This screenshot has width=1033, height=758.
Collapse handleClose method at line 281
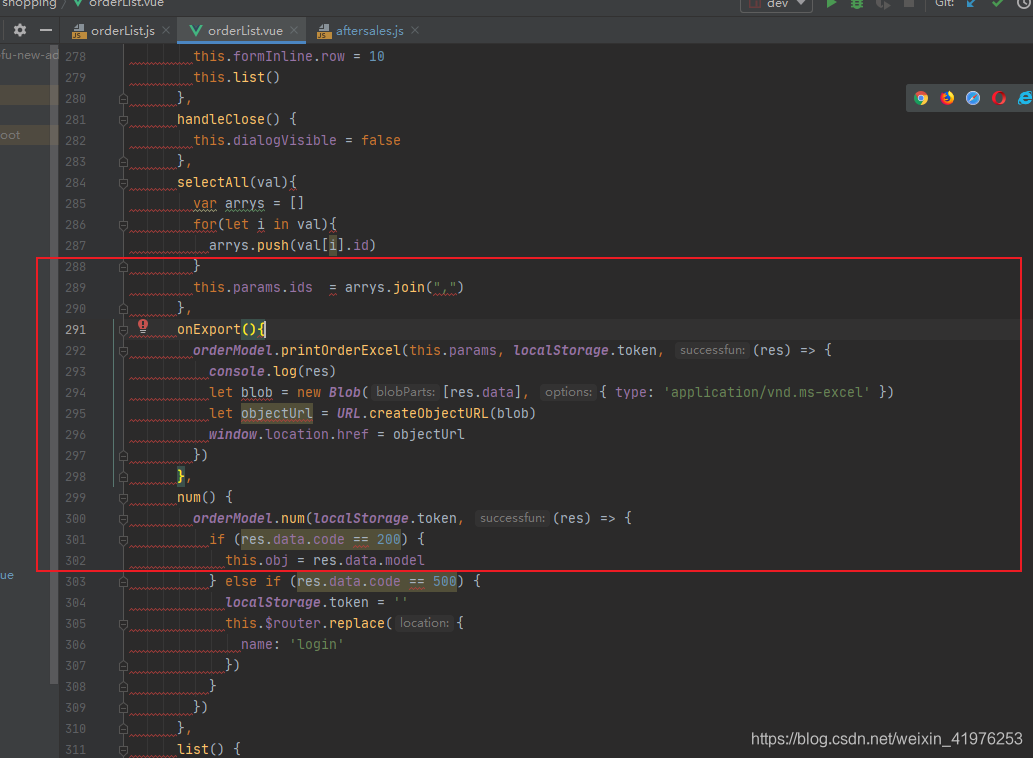(x=123, y=120)
